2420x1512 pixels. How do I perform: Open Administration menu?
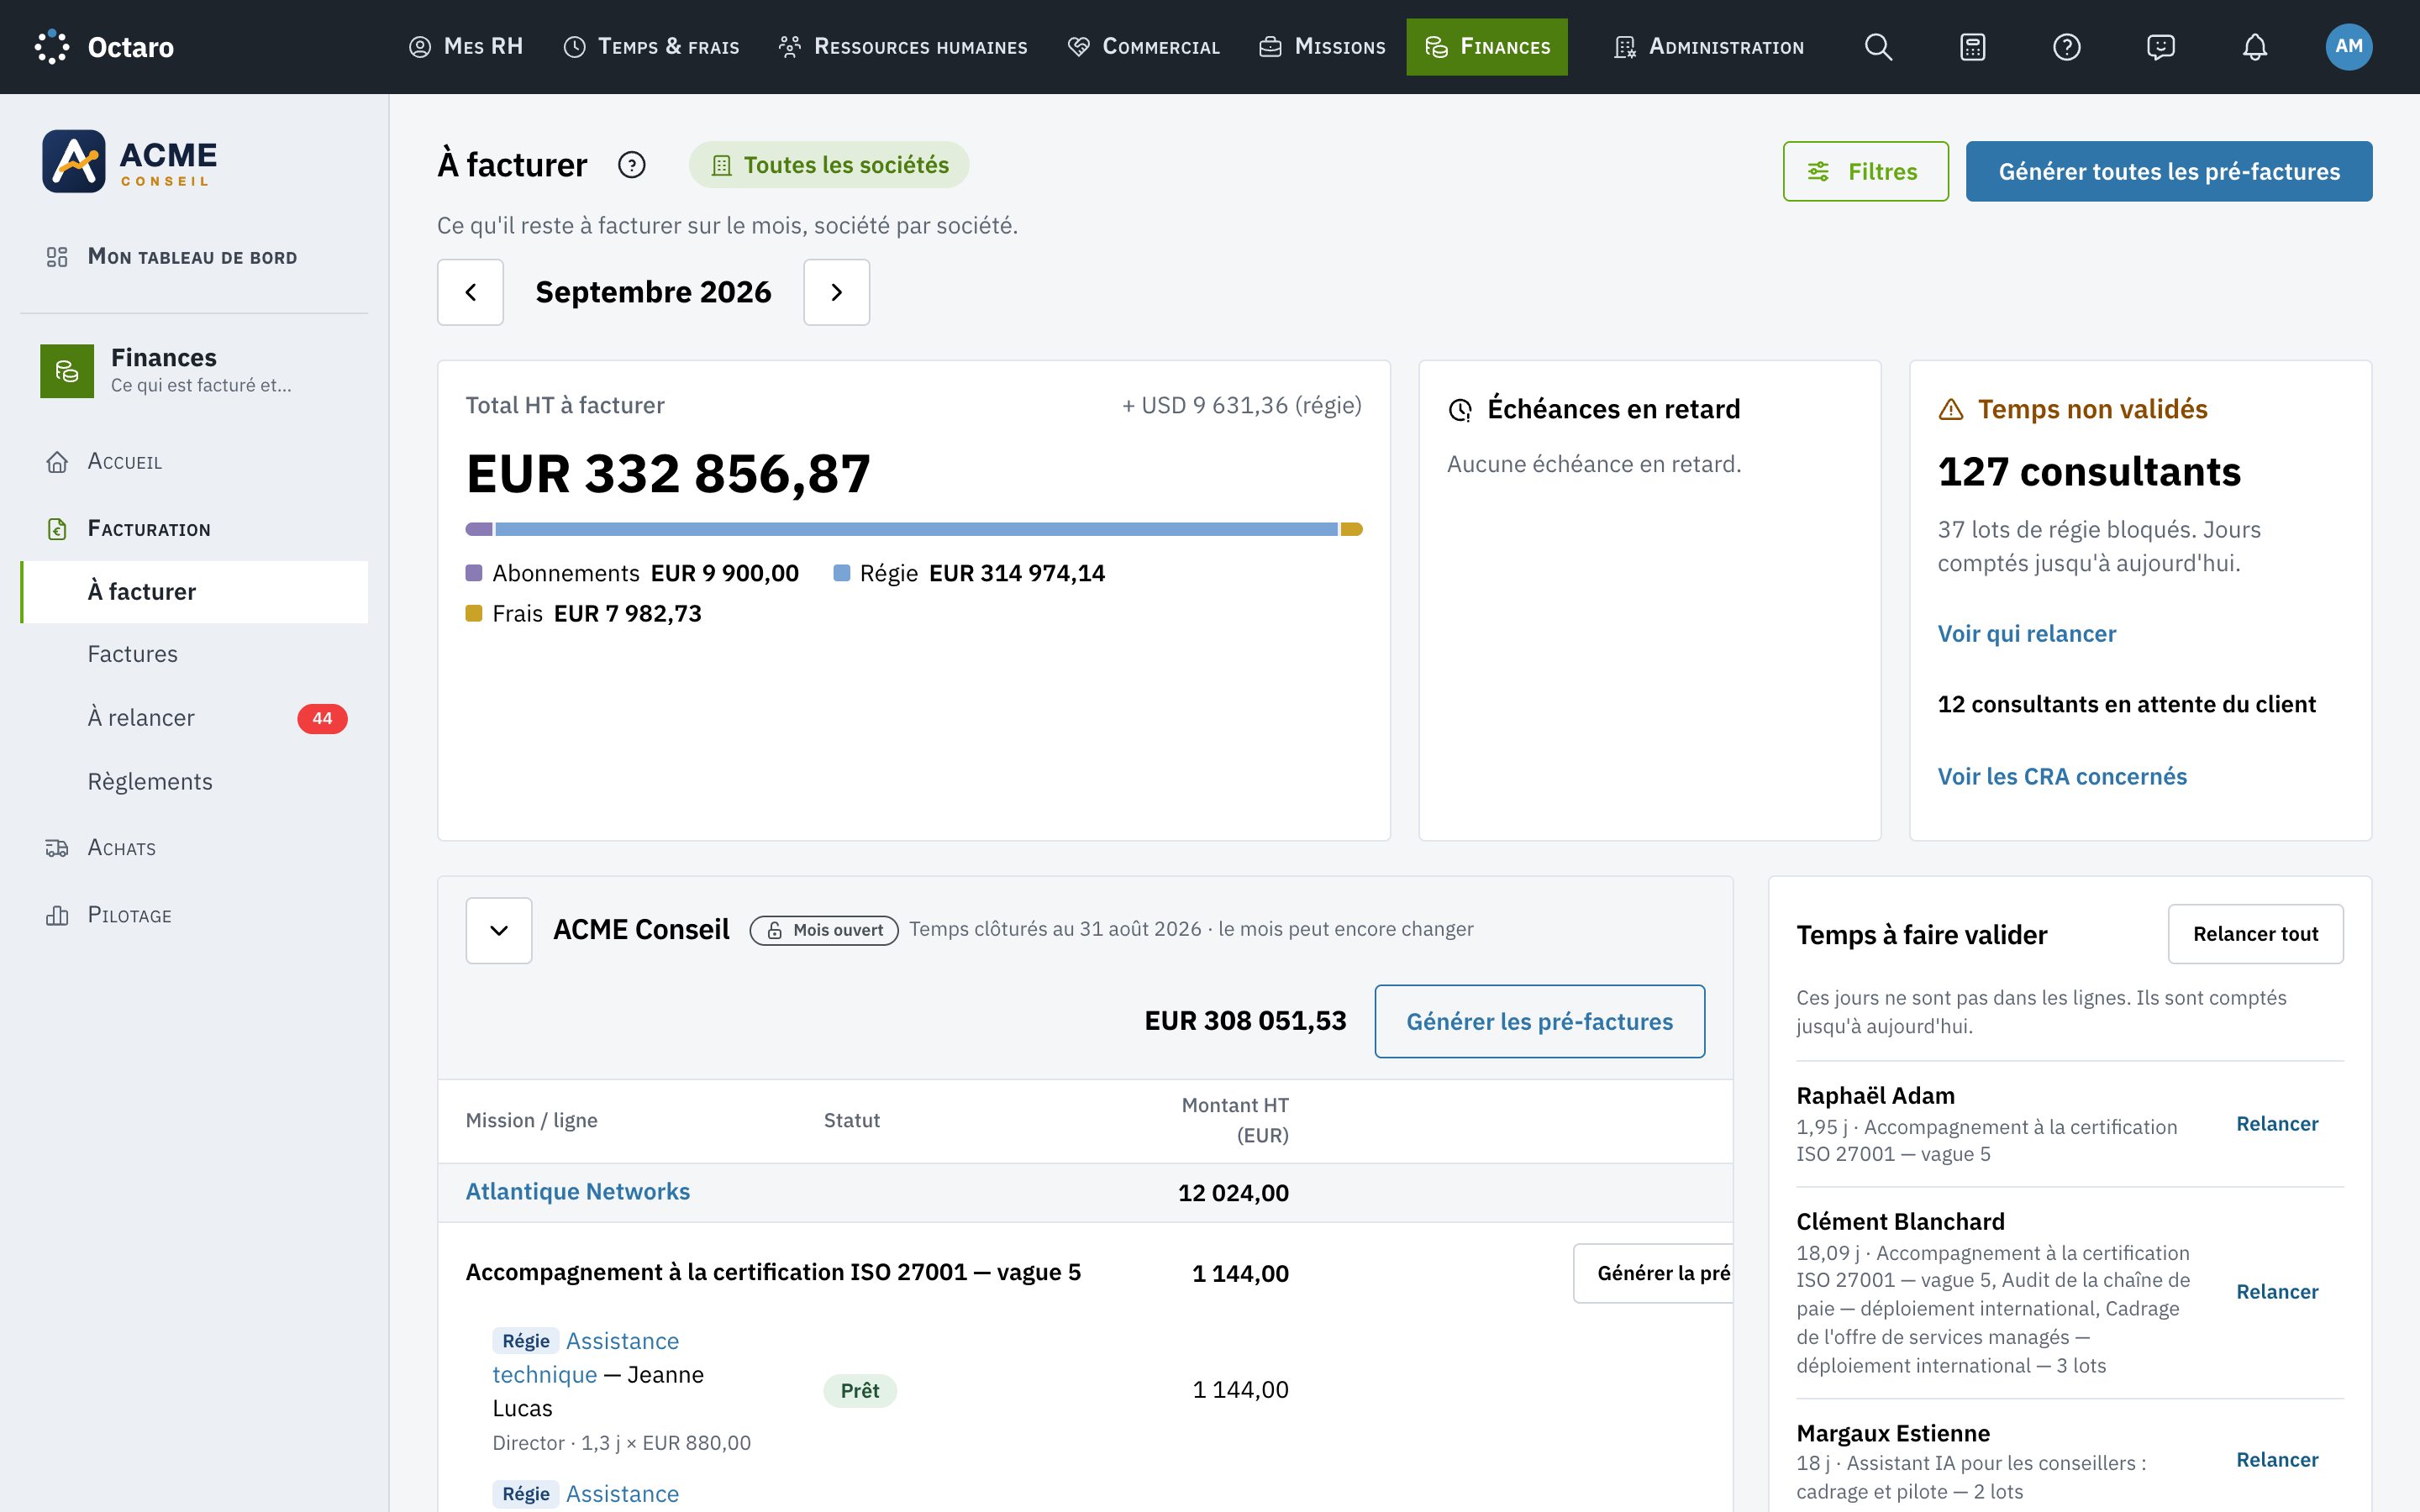[1709, 47]
